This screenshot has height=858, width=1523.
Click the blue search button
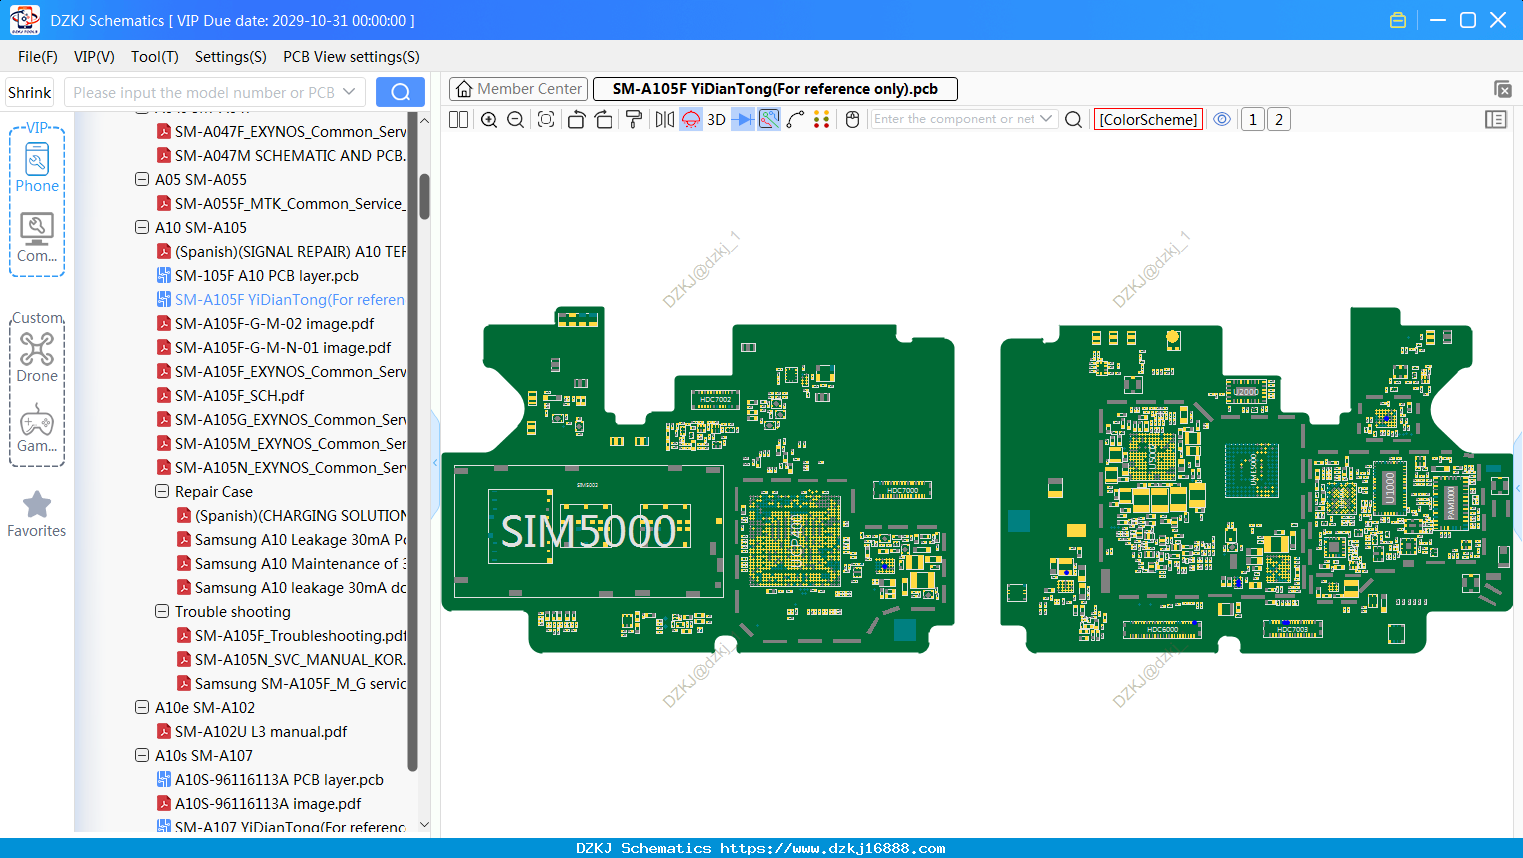point(400,92)
